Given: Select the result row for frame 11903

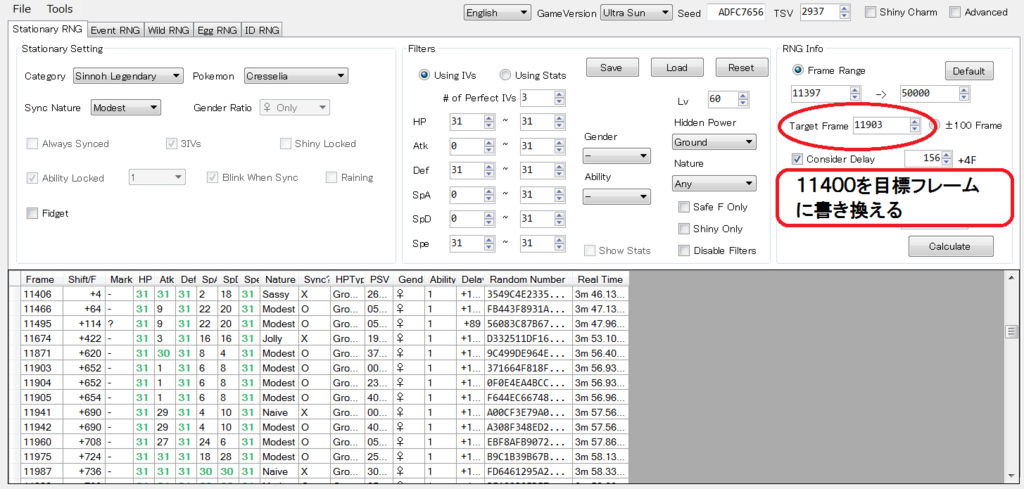Looking at the screenshot, I should [319, 368].
